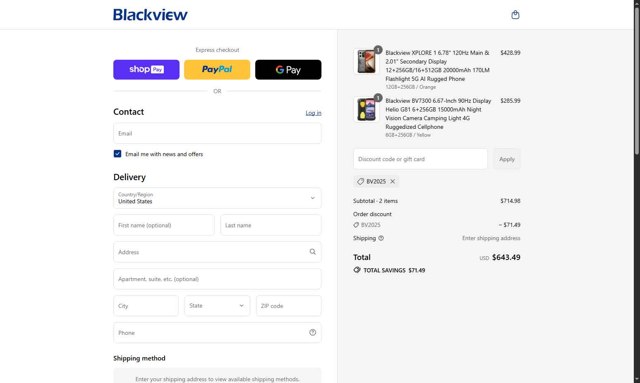Open Blackview BV7300 product thumbnail
The width and height of the screenshot is (640, 383).
click(x=366, y=109)
